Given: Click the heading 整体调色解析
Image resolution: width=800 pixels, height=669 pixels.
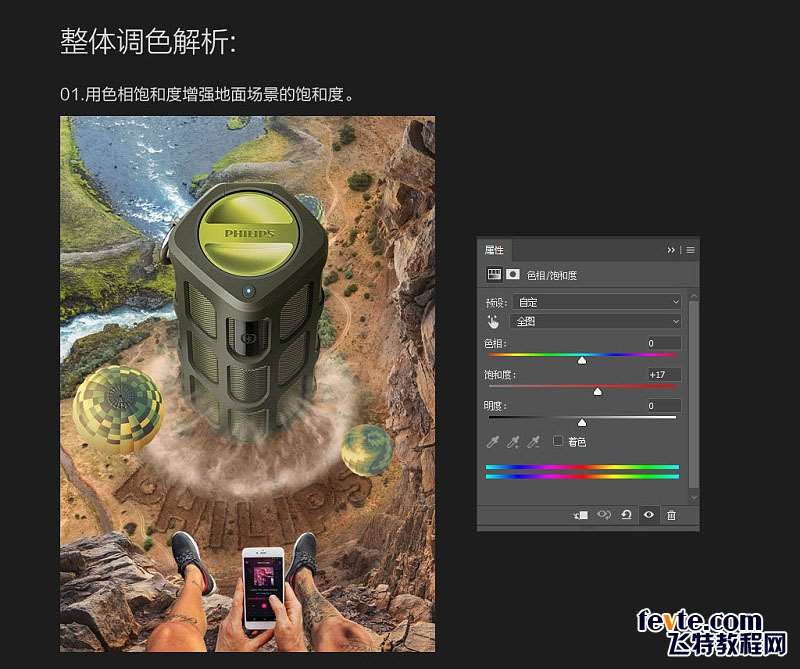Looking at the screenshot, I should coord(148,41).
